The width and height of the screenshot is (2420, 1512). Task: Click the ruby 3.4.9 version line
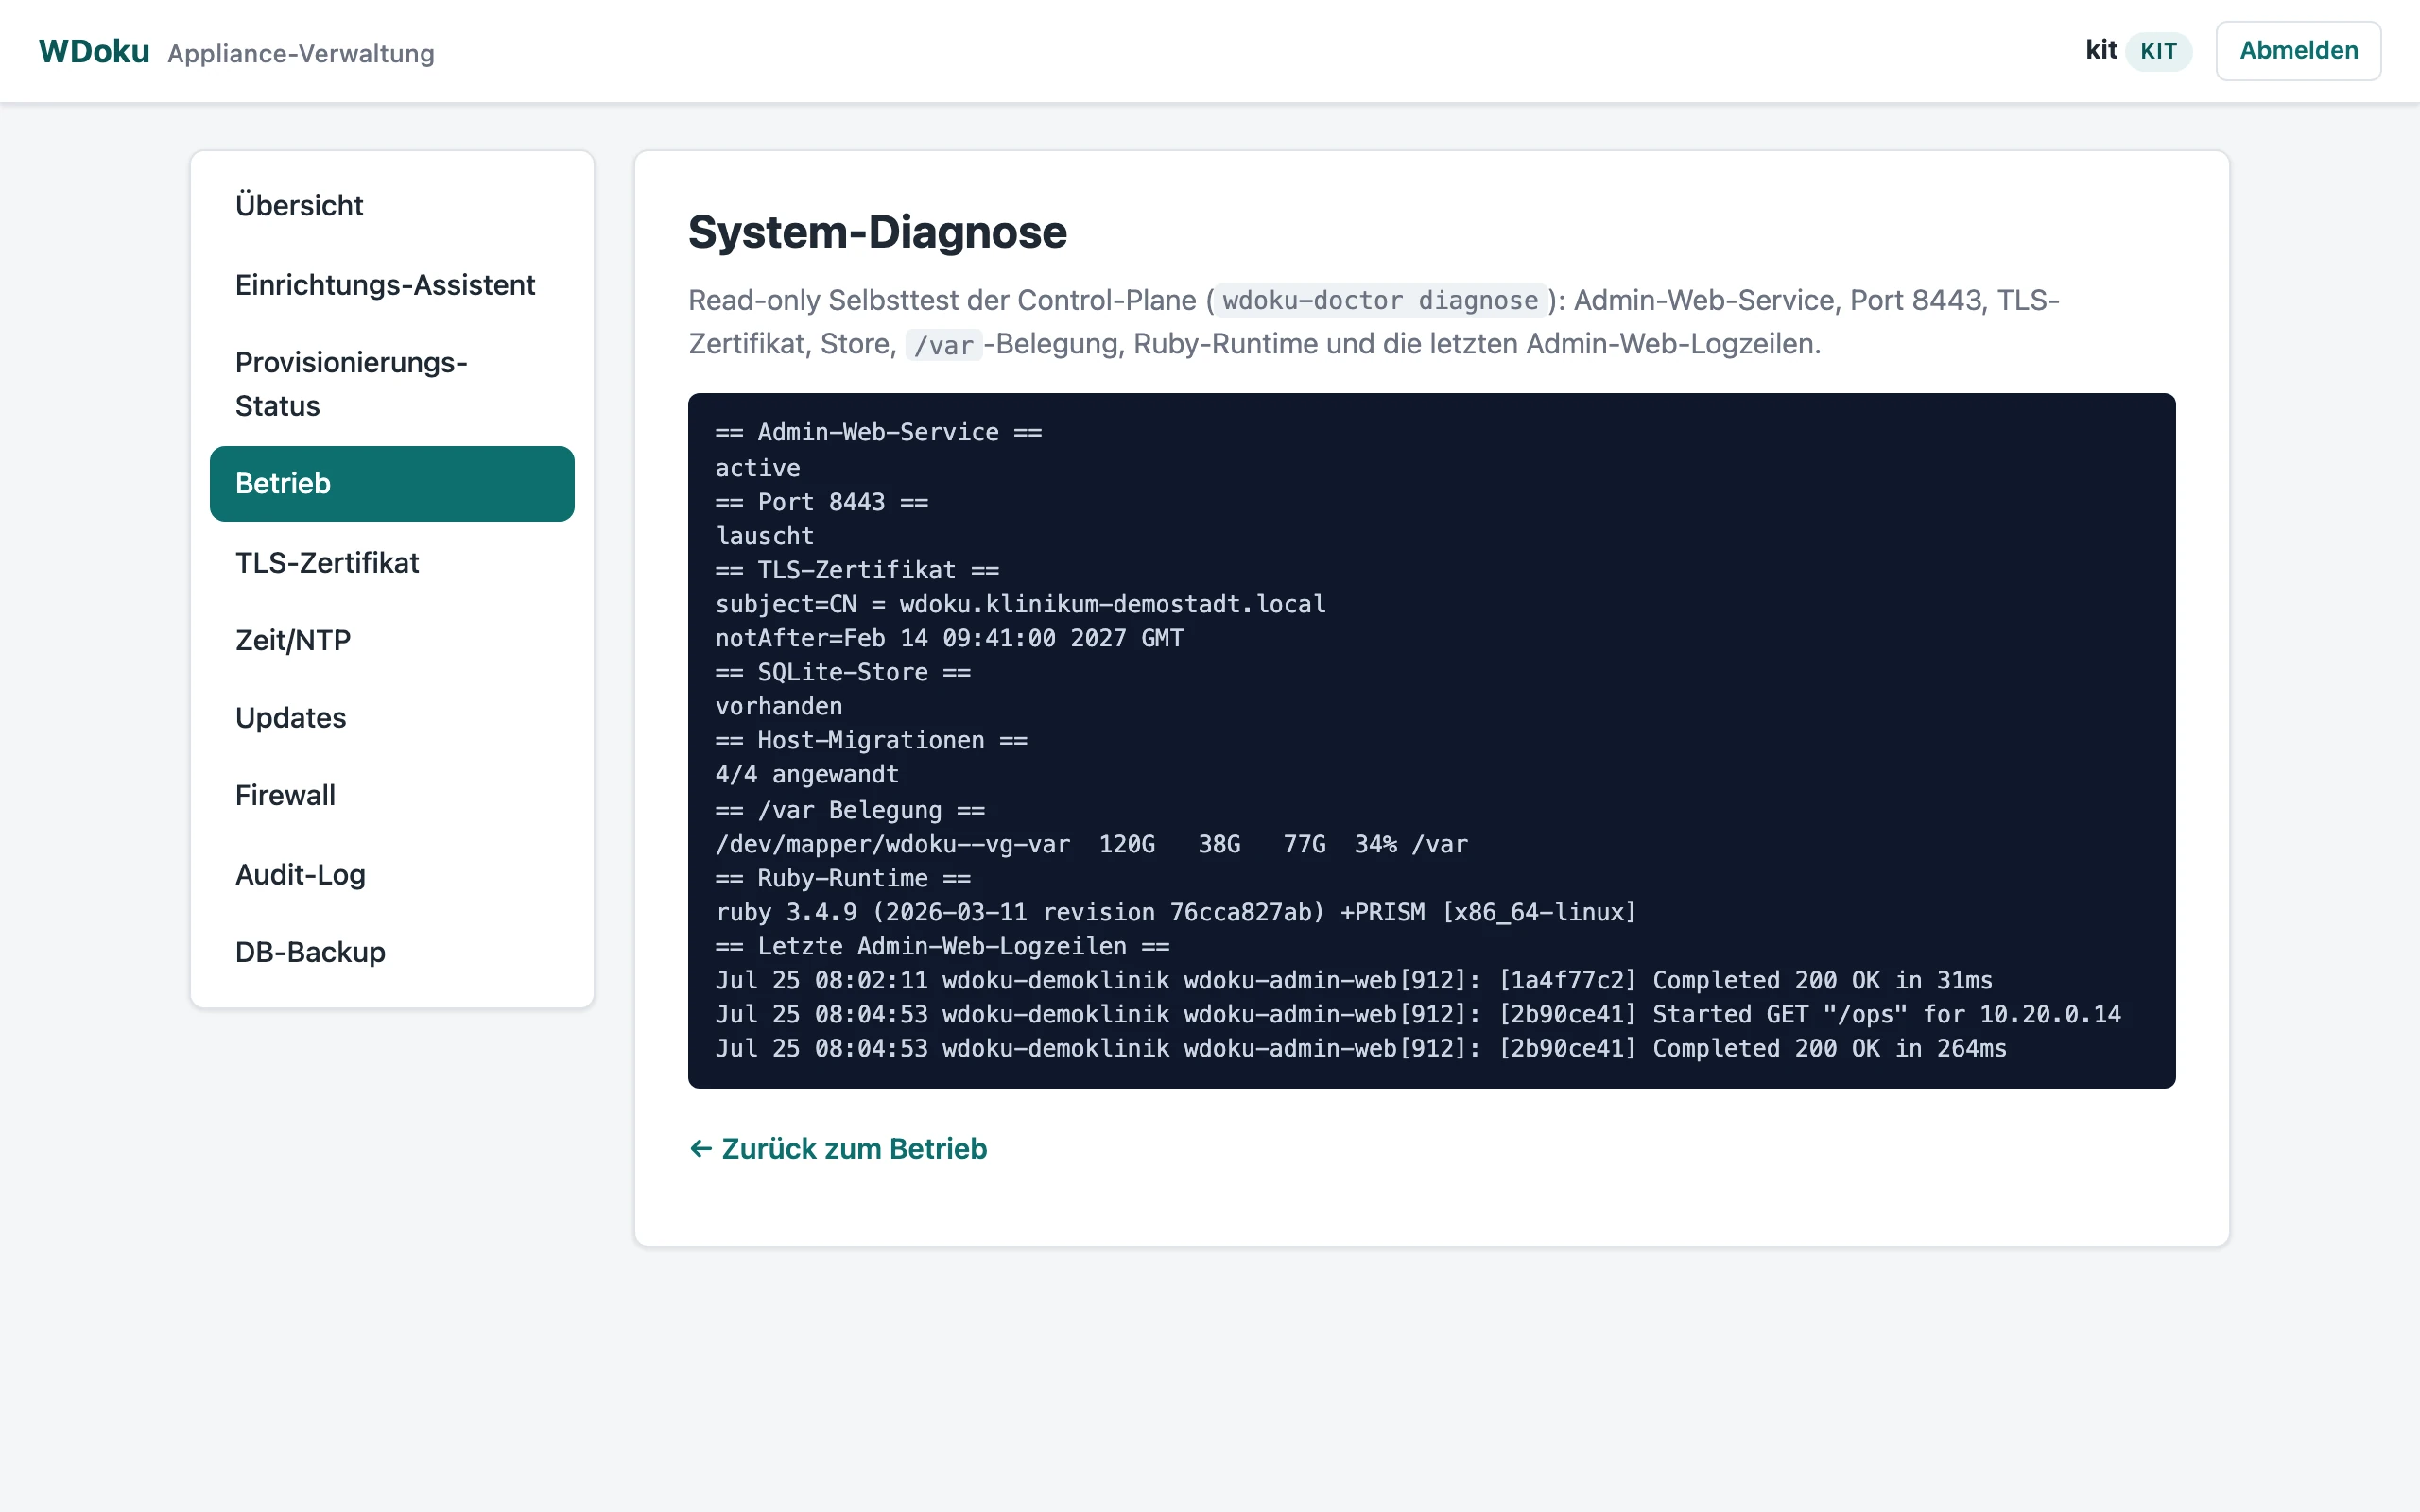point(1175,912)
